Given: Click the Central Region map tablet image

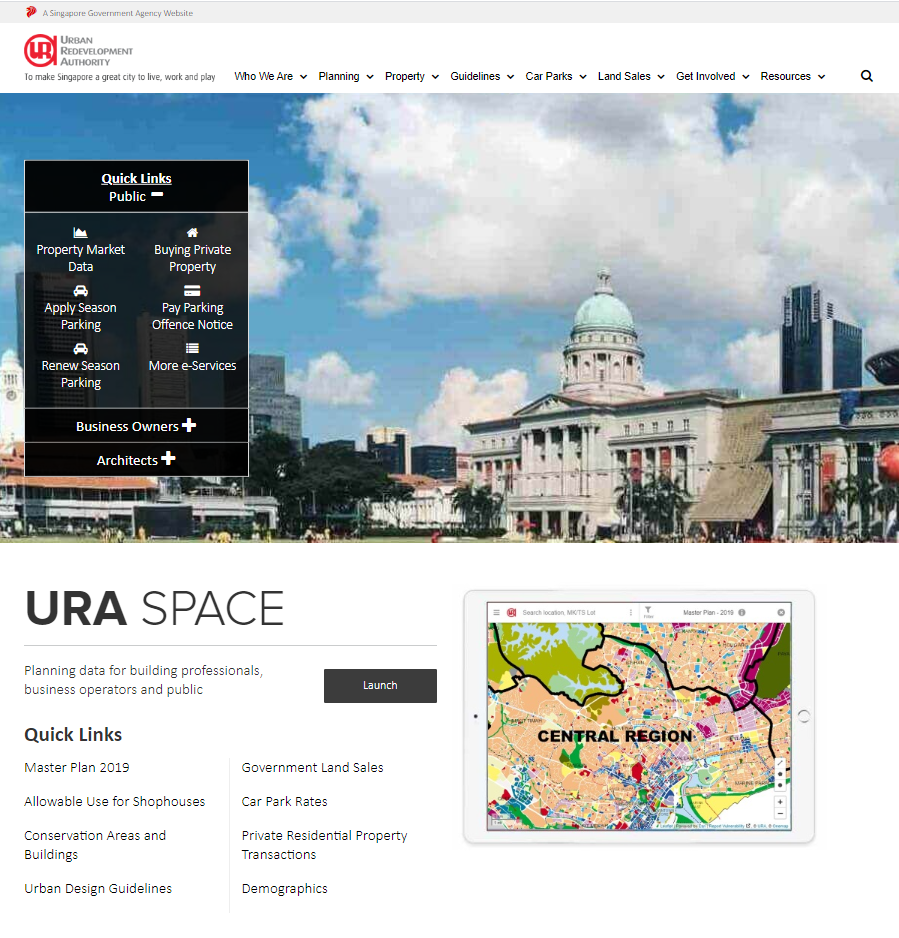Looking at the screenshot, I should click(x=639, y=717).
